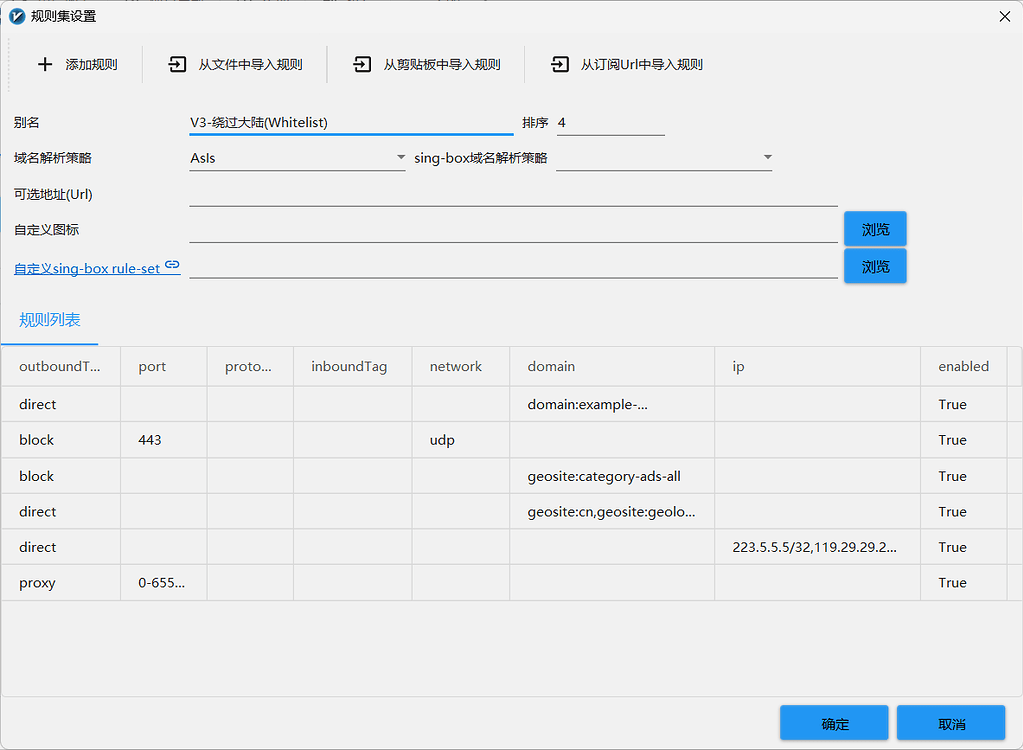Focus the 可选地址(Url) input field
This screenshot has width=1023, height=750.
tap(513, 194)
